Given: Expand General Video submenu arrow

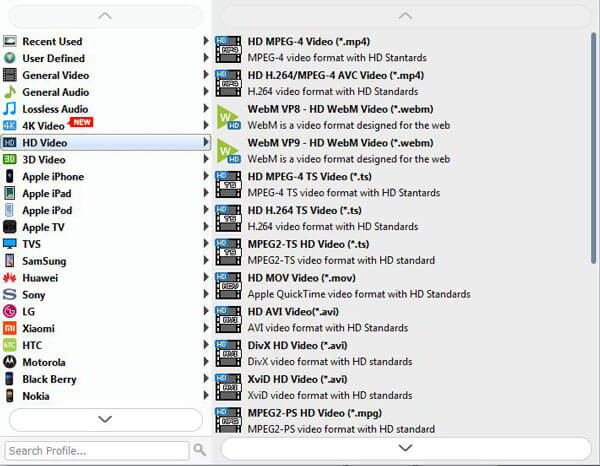Looking at the screenshot, I should click(206, 74).
